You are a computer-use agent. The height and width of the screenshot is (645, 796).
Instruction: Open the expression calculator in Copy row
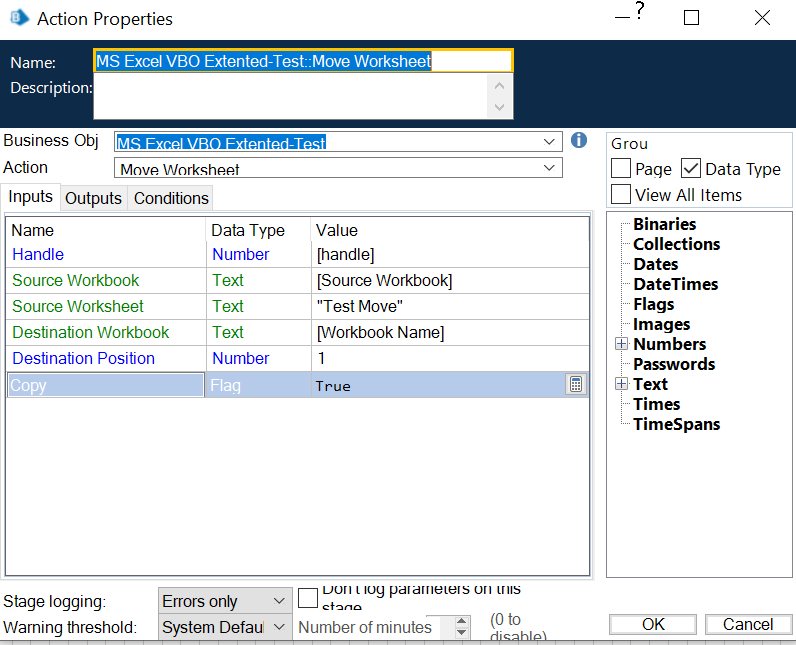tap(575, 385)
